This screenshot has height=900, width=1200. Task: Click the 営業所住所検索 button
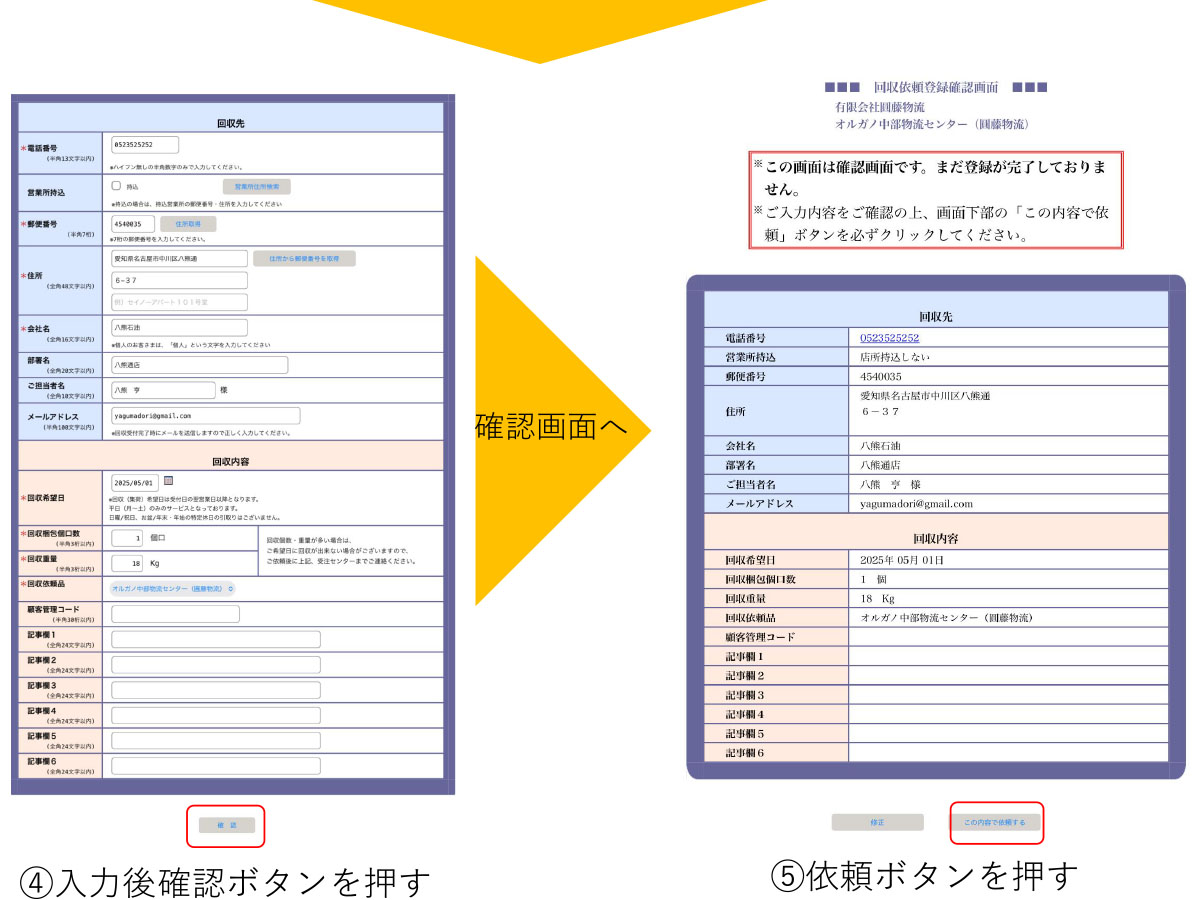coord(256,187)
